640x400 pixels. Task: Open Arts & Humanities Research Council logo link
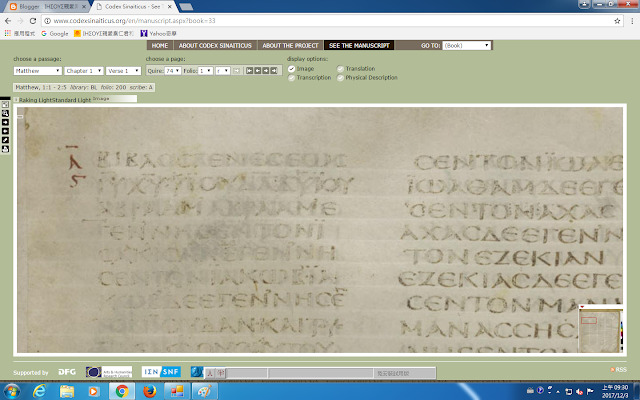click(x=109, y=372)
